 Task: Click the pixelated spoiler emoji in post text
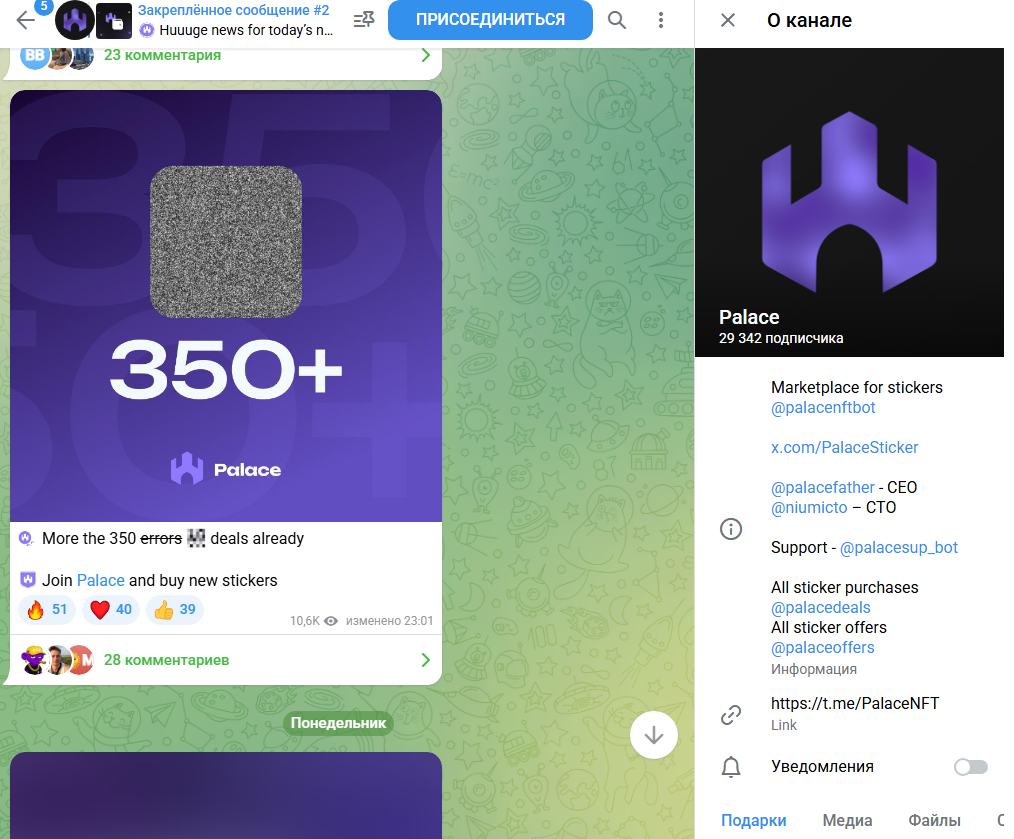196,538
